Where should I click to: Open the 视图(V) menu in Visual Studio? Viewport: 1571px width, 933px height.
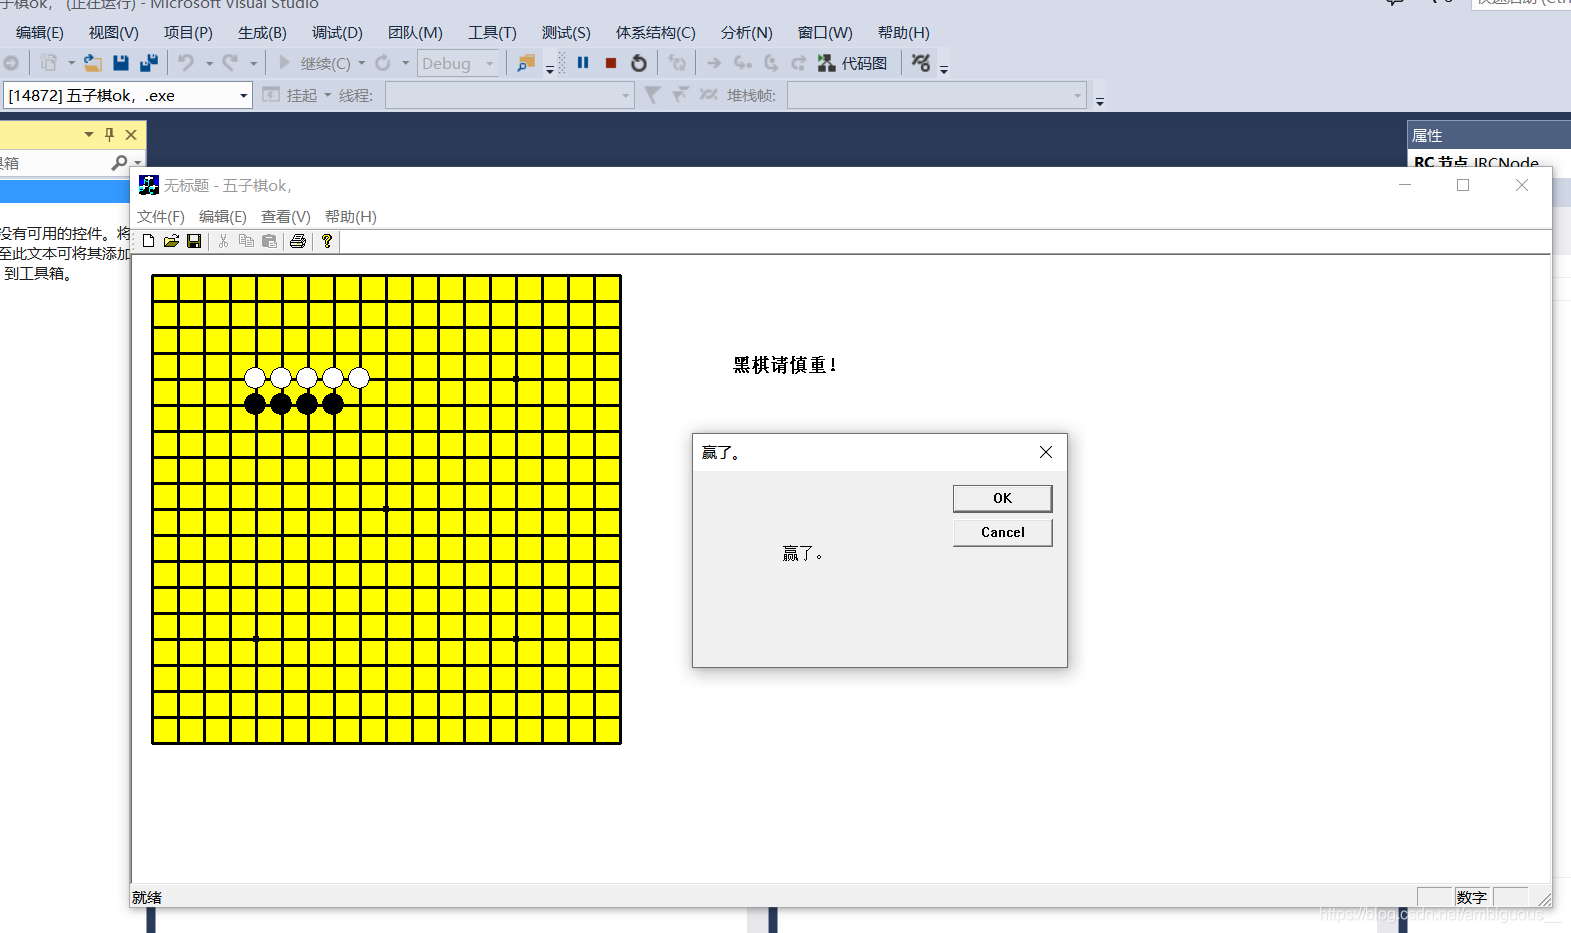113,33
